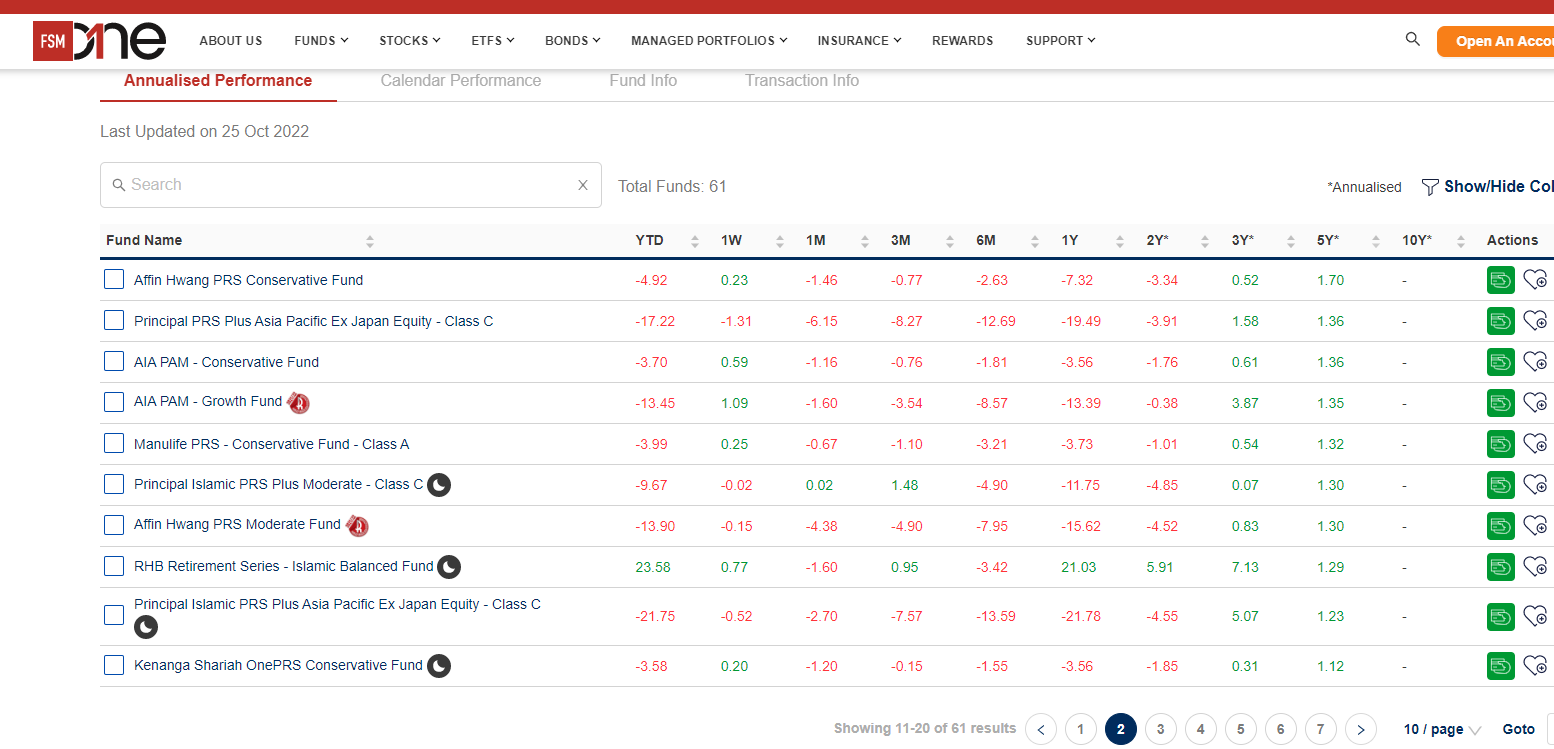Add Affin Hwang PRS Conservative Fund to watchlist
Image resolution: width=1554 pixels, height=749 pixels.
(x=1535, y=280)
